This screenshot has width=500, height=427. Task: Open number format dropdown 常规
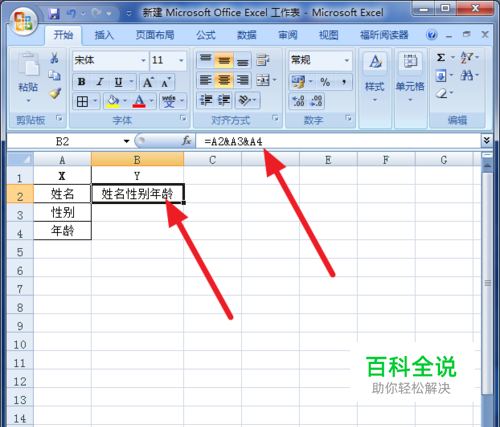(347, 60)
